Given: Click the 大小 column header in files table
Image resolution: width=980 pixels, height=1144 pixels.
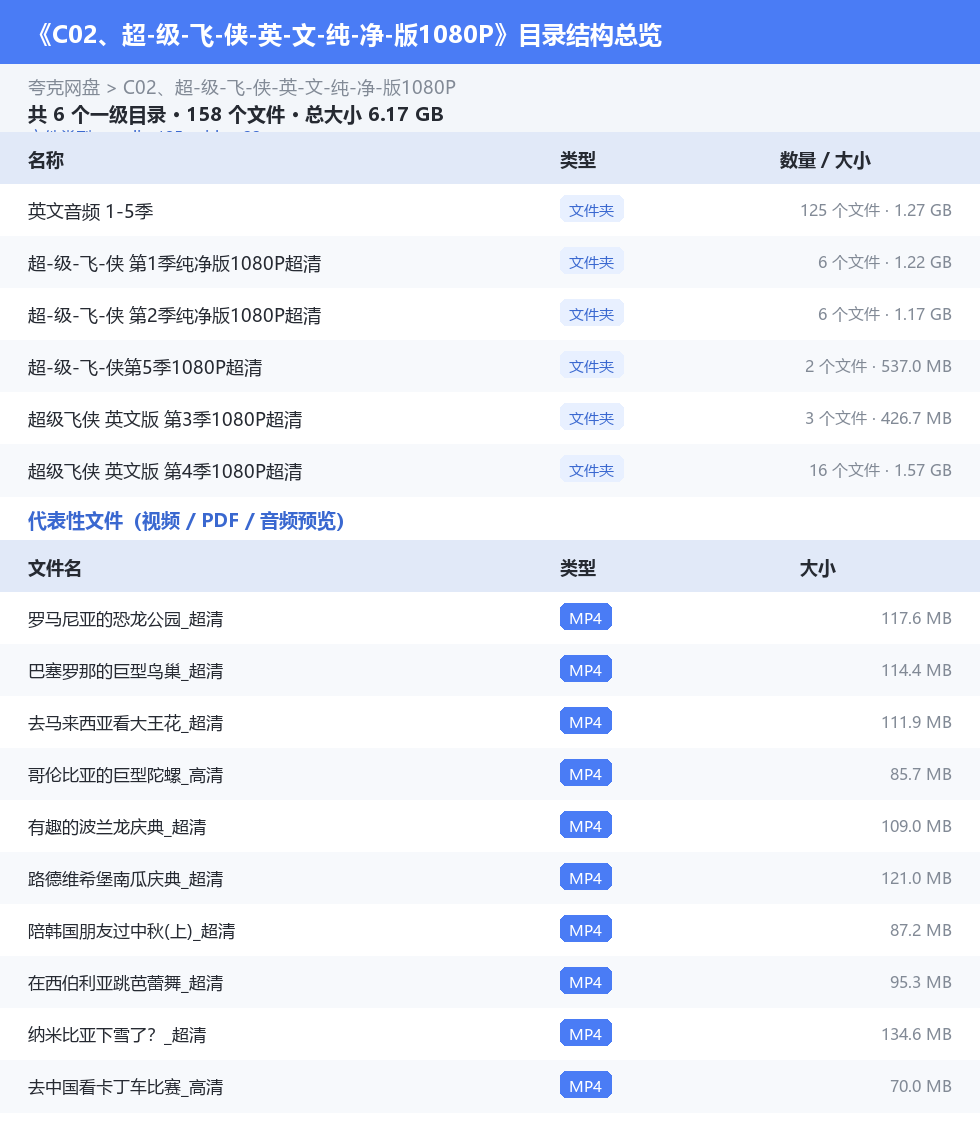Looking at the screenshot, I should click(x=817, y=568).
